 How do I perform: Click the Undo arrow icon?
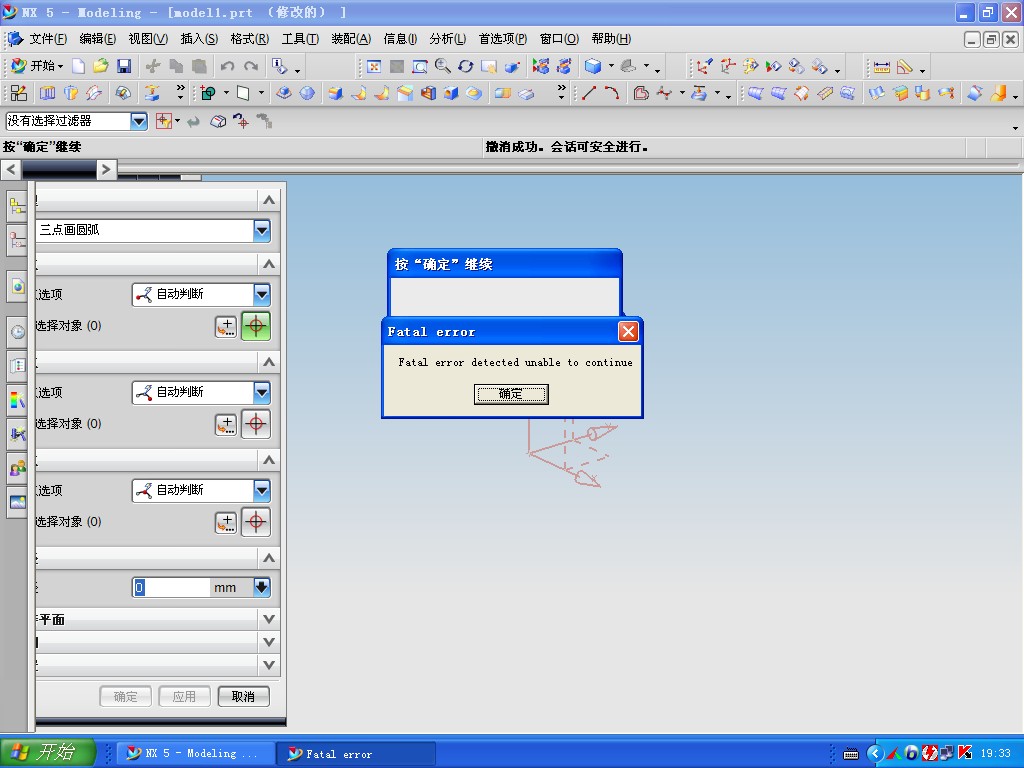[x=227, y=66]
